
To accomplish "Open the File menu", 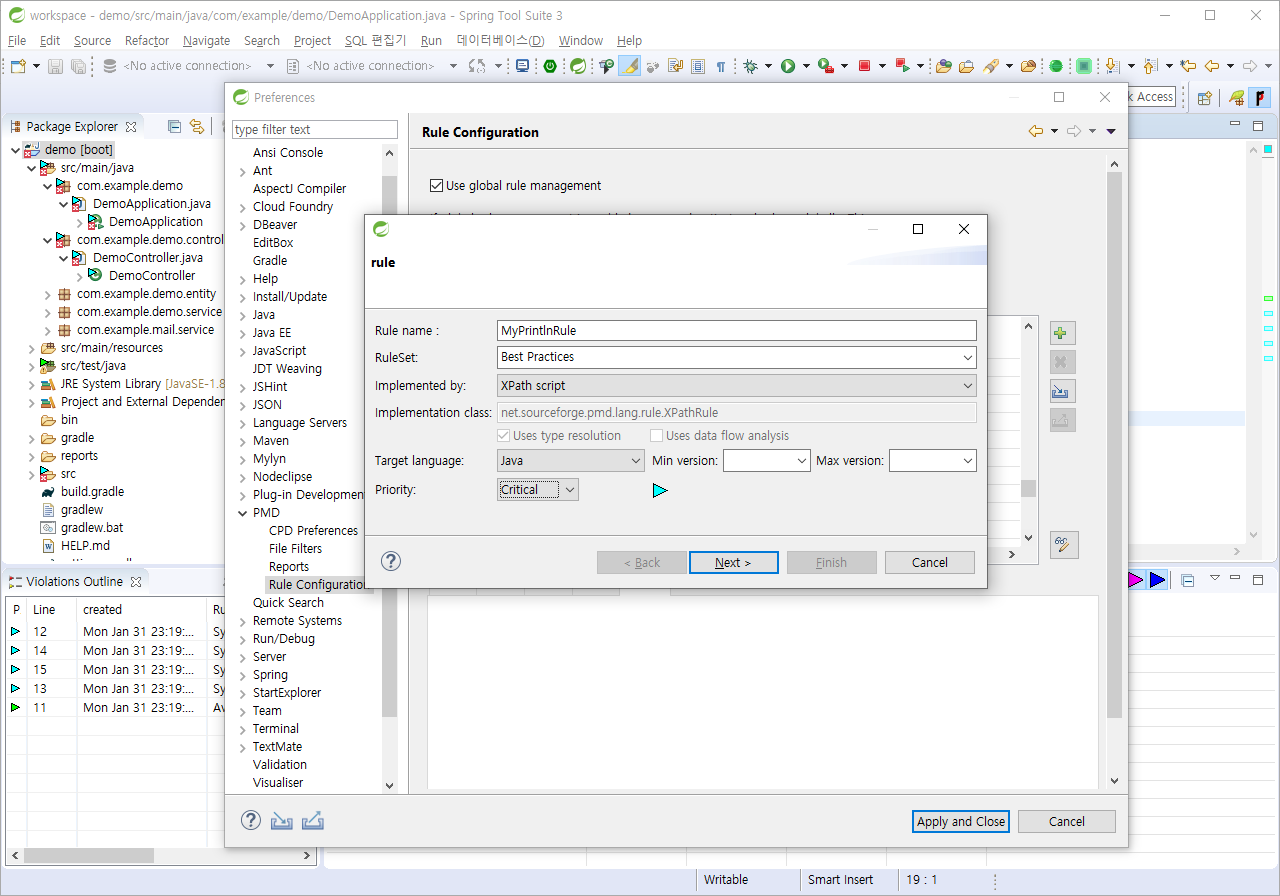I will click(17, 40).
